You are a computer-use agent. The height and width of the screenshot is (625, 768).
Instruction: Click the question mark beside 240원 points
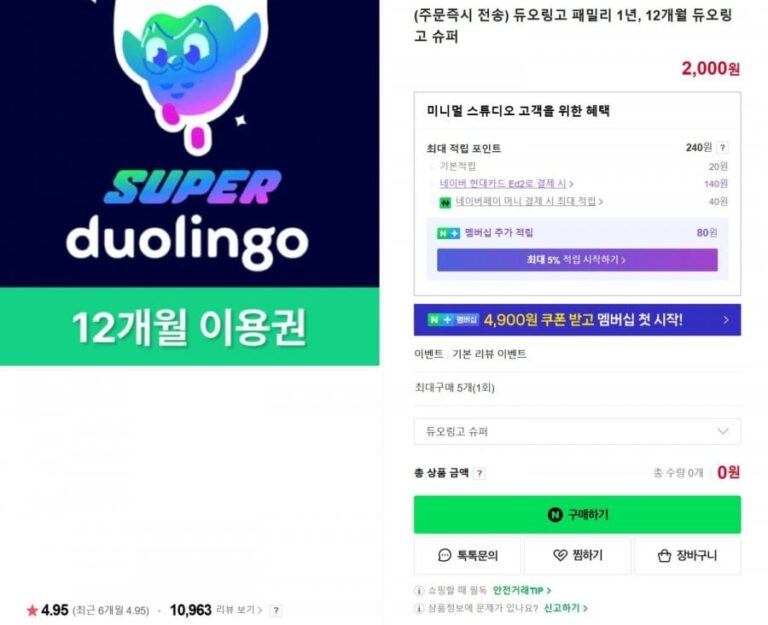pos(722,147)
